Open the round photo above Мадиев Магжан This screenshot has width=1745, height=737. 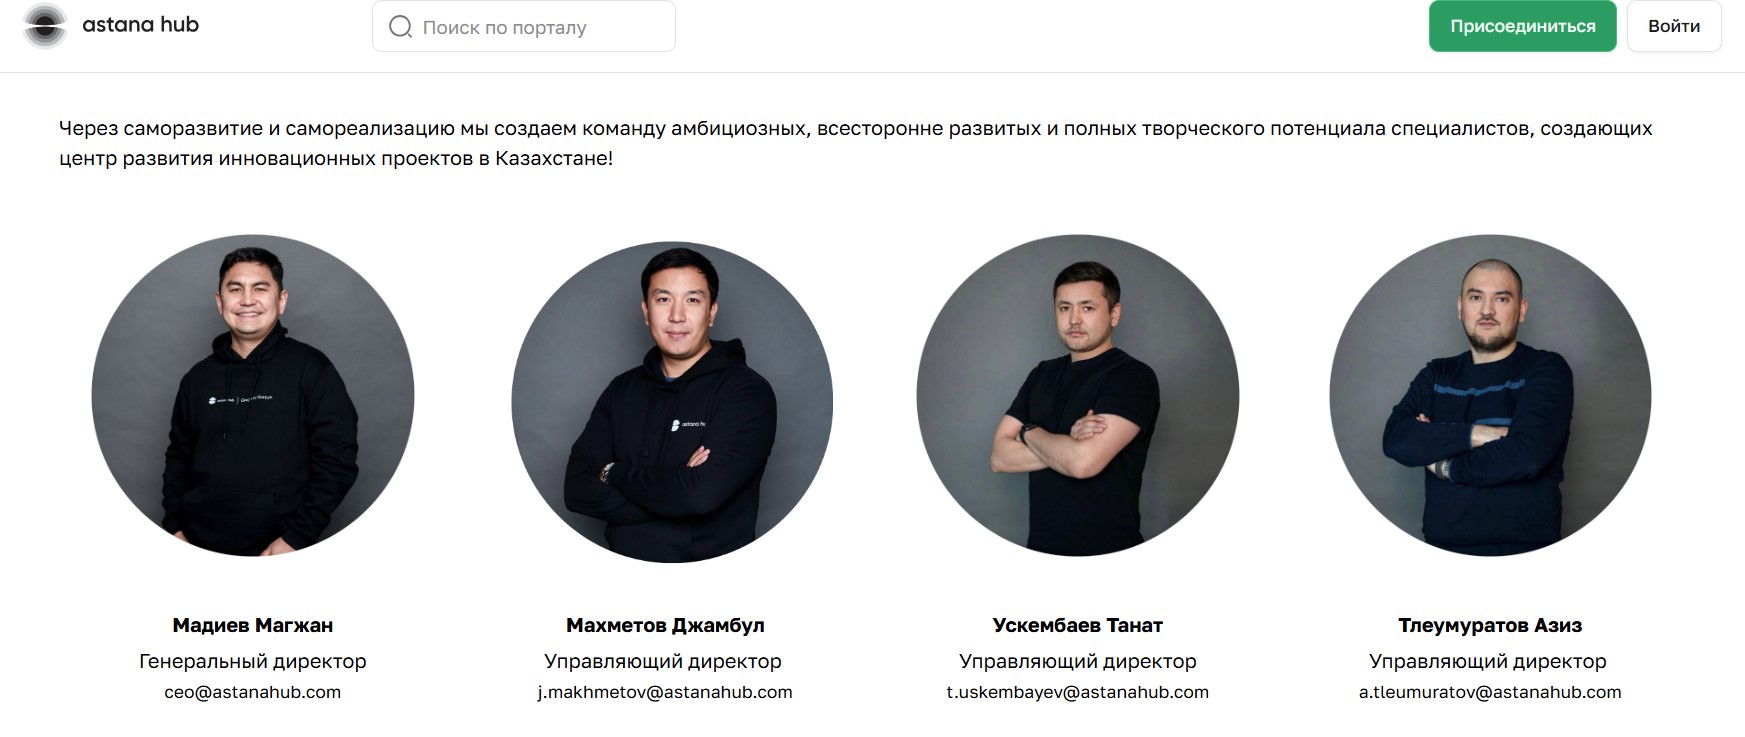coord(253,396)
